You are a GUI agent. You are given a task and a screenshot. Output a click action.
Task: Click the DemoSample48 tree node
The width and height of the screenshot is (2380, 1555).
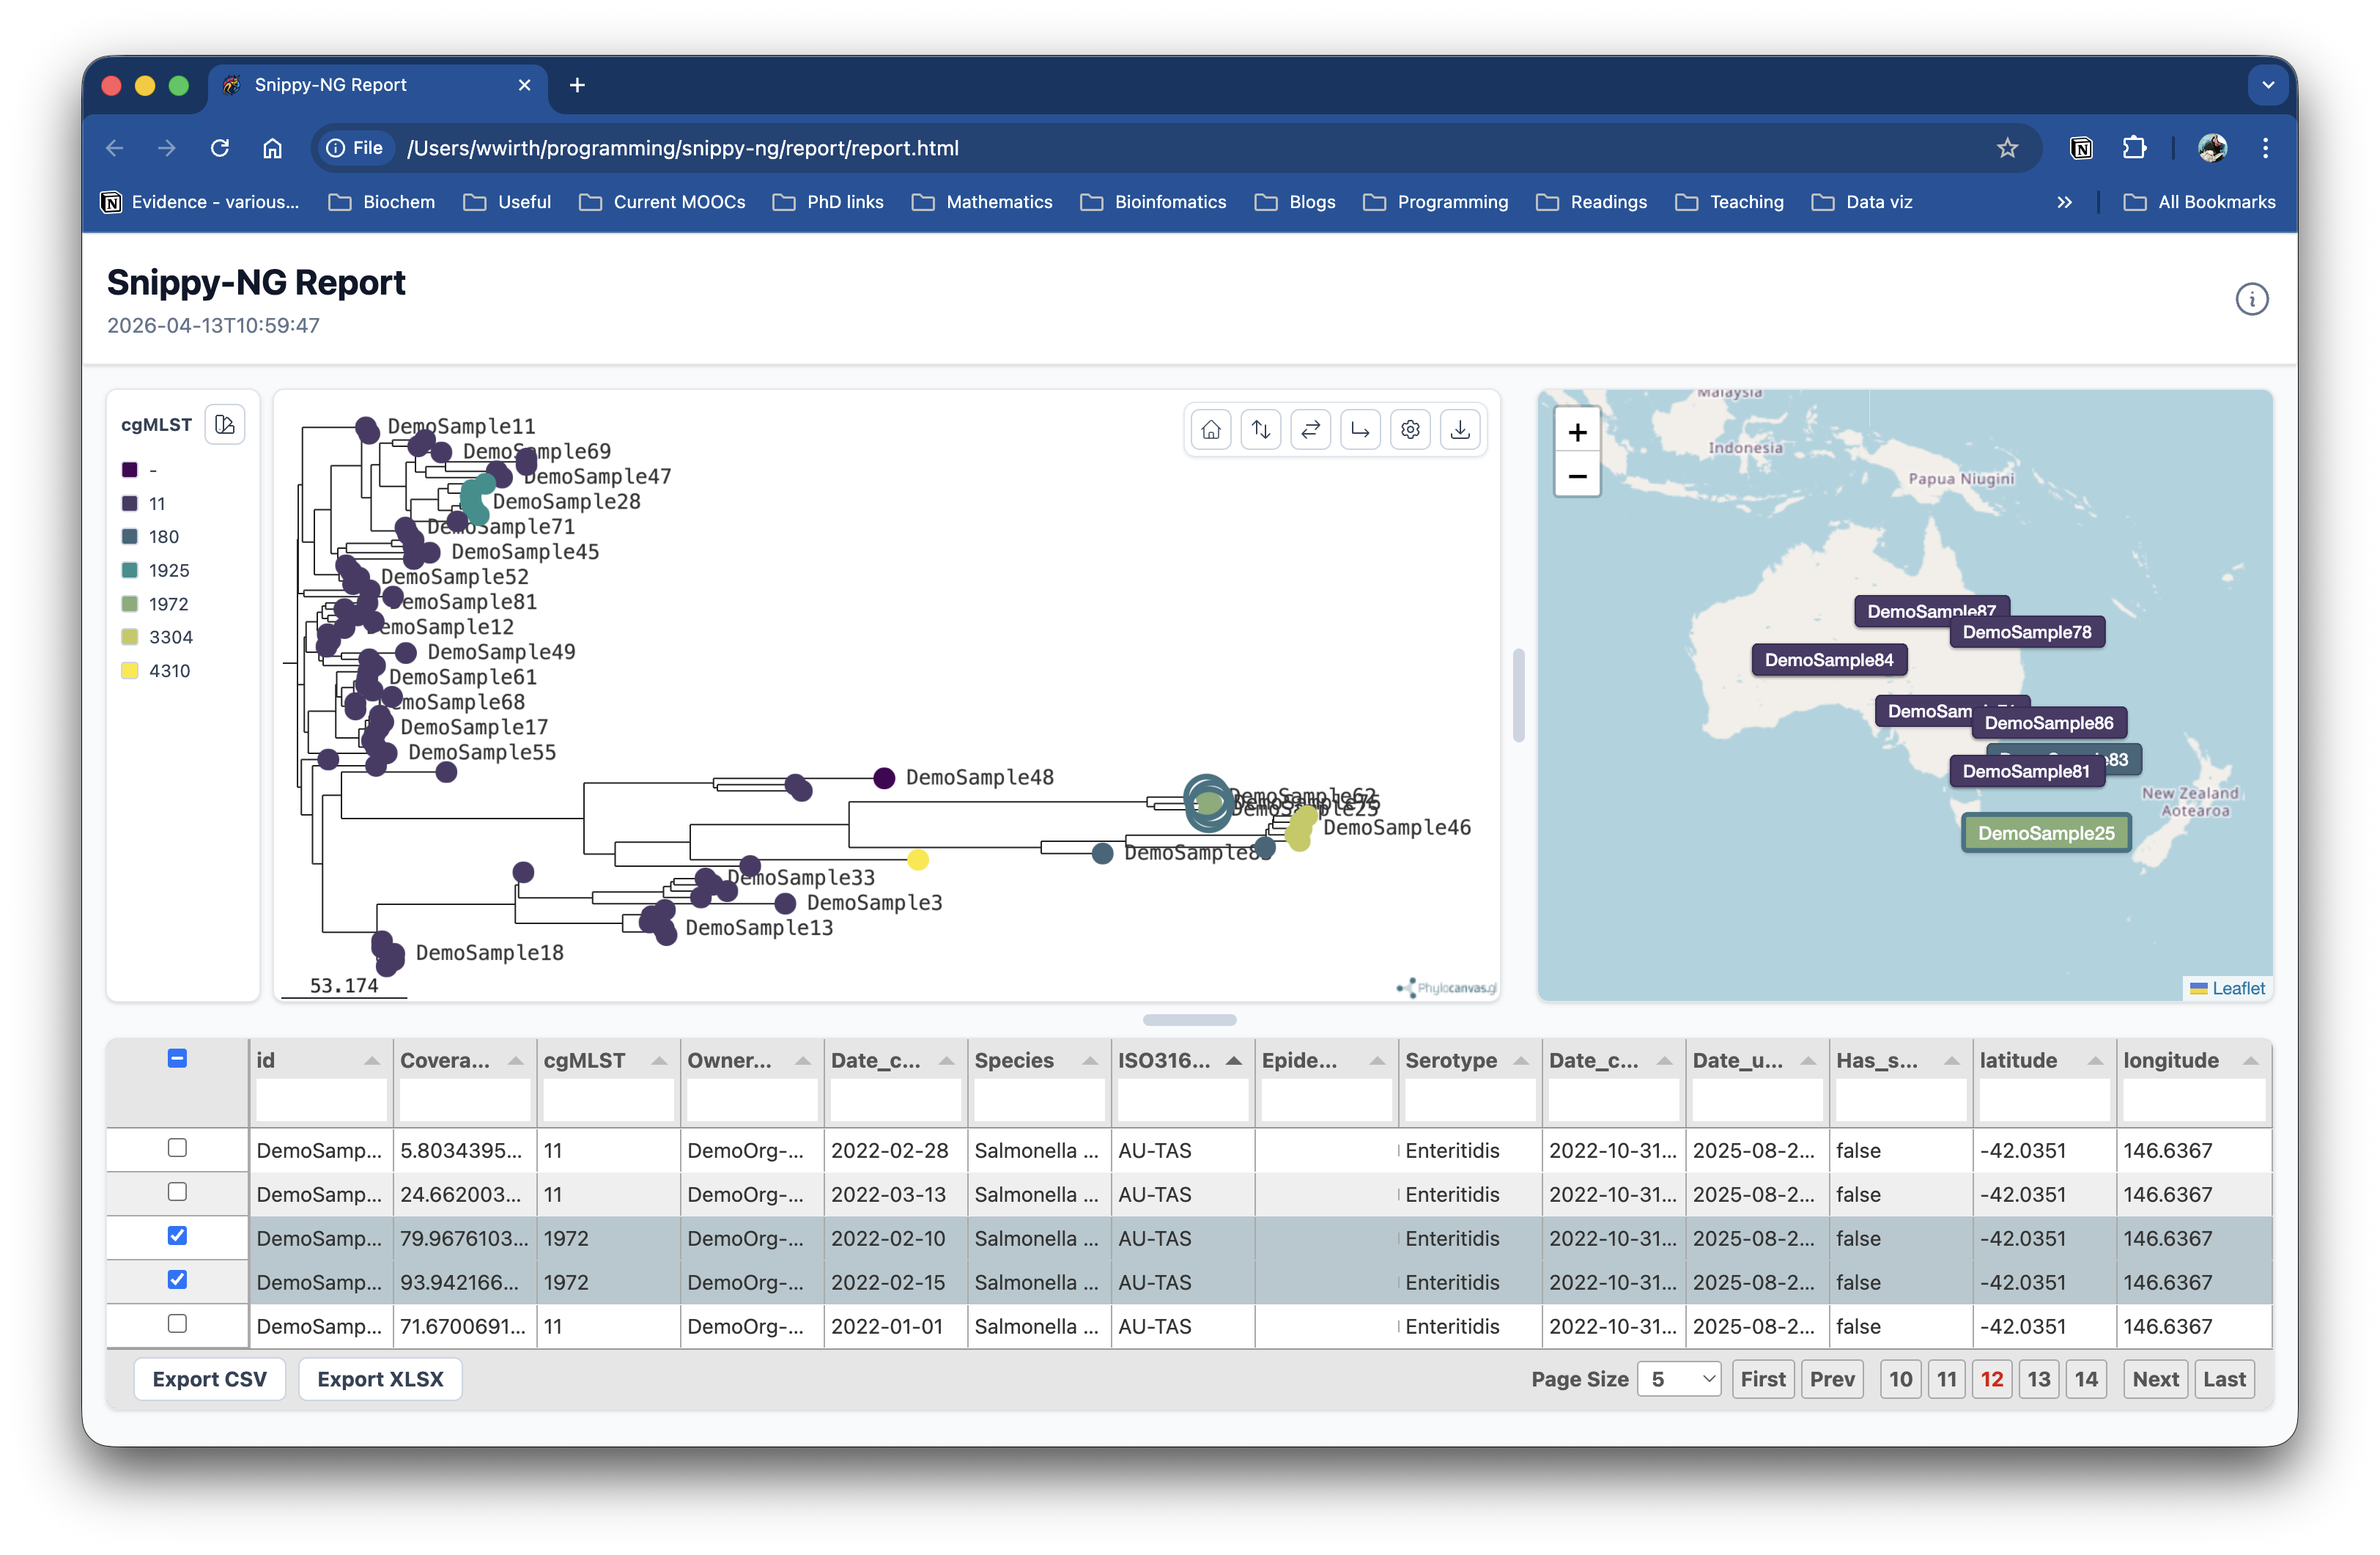(883, 778)
